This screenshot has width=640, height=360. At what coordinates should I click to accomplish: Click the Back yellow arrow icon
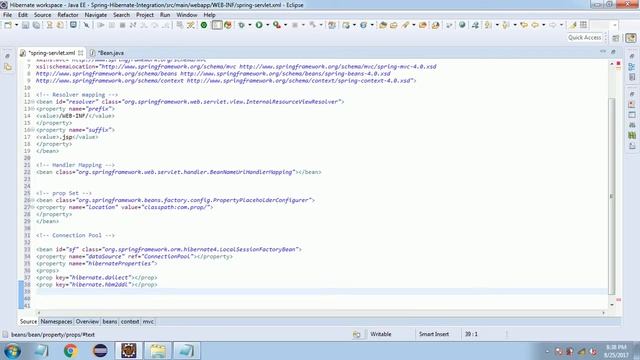click(x=535, y=25)
